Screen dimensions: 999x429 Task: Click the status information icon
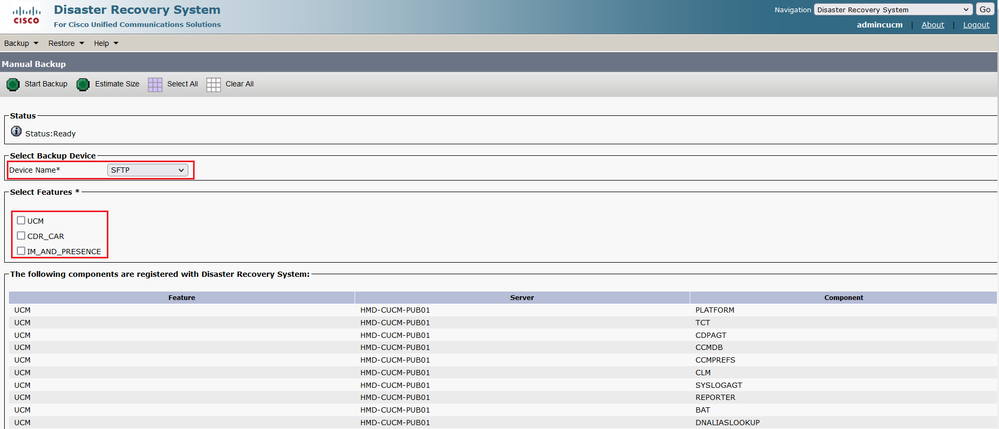pos(17,131)
